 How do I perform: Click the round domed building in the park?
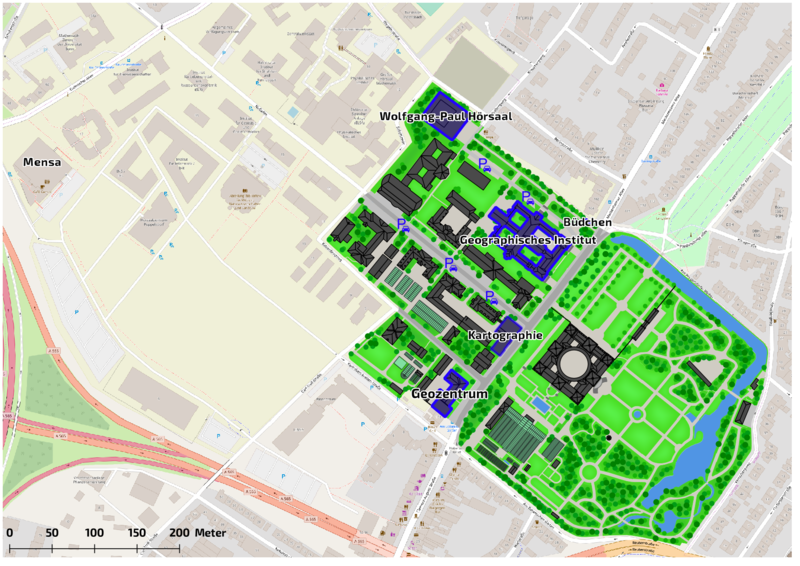tap(574, 364)
